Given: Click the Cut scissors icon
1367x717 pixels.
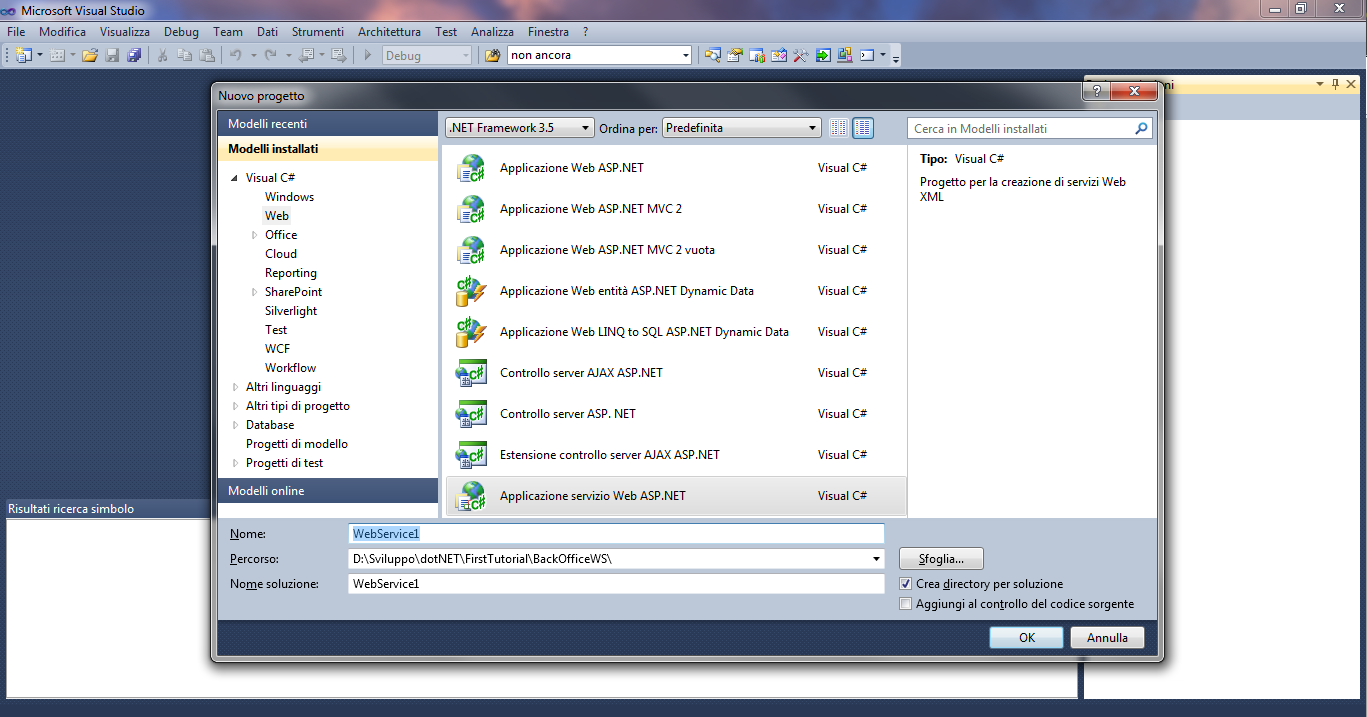Looking at the screenshot, I should click(162, 55).
